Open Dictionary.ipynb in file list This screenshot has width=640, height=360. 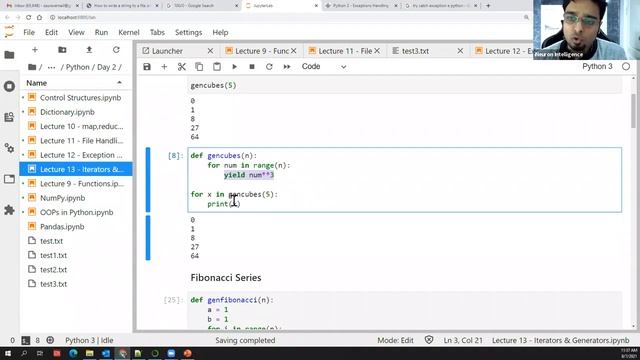(76, 112)
